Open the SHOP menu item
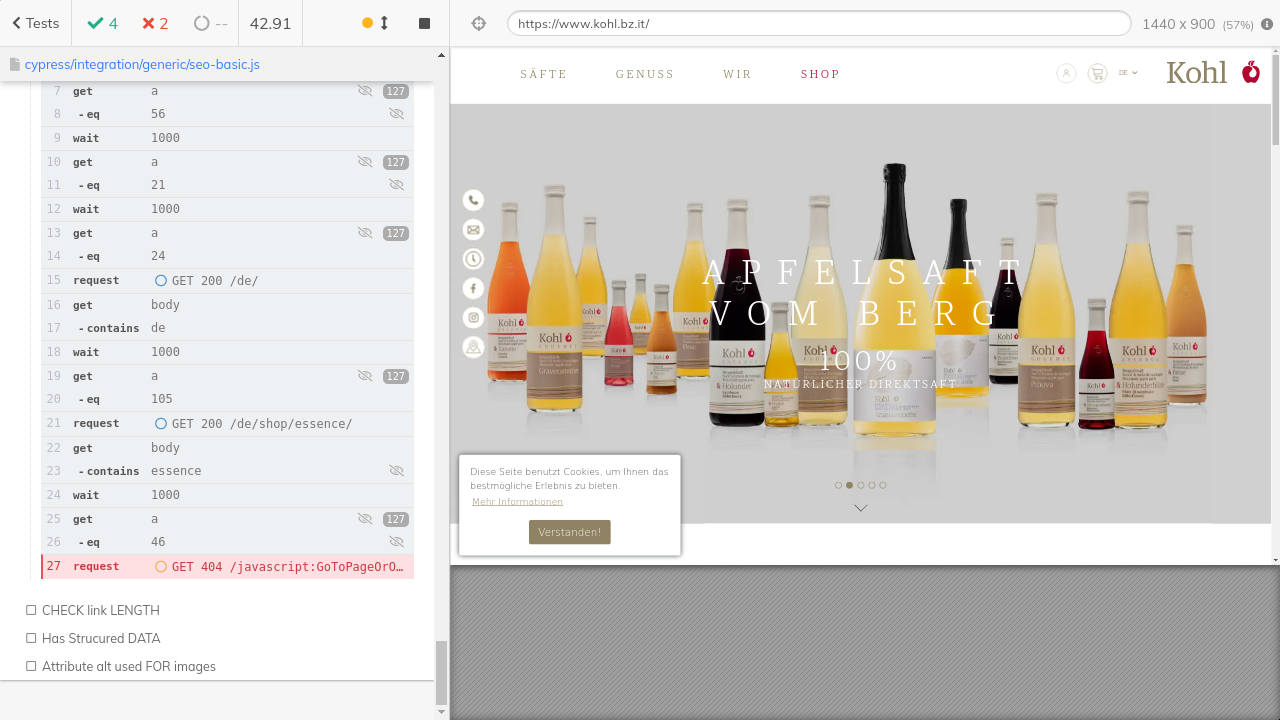 pyautogui.click(x=820, y=74)
